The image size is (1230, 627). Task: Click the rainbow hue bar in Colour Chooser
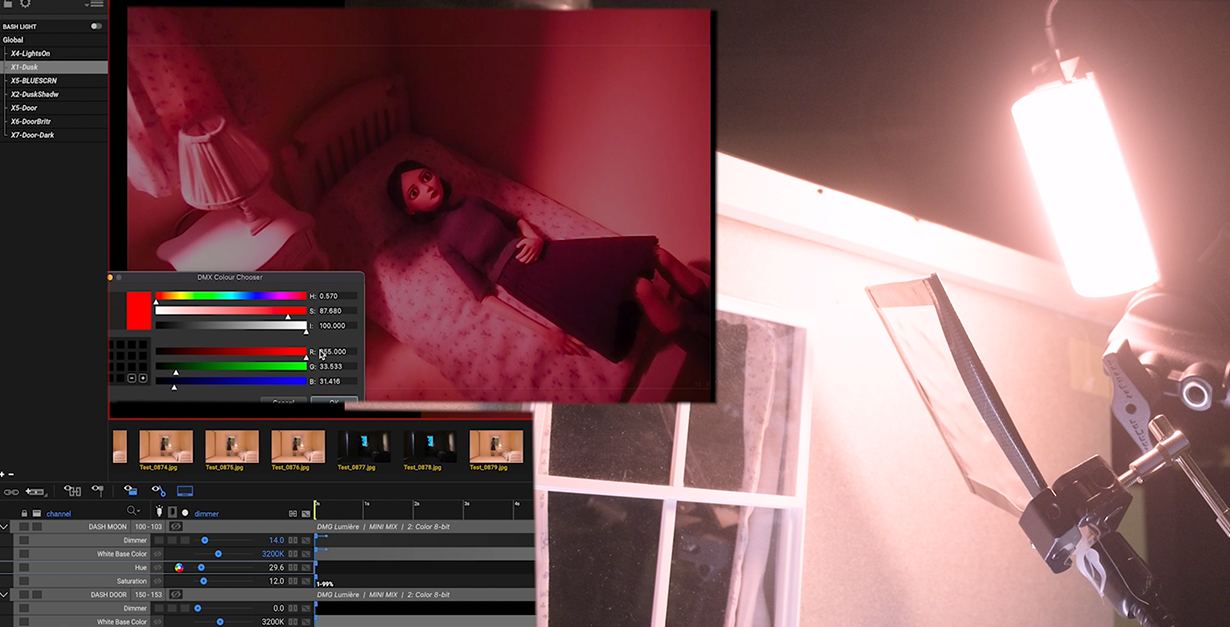click(230, 296)
